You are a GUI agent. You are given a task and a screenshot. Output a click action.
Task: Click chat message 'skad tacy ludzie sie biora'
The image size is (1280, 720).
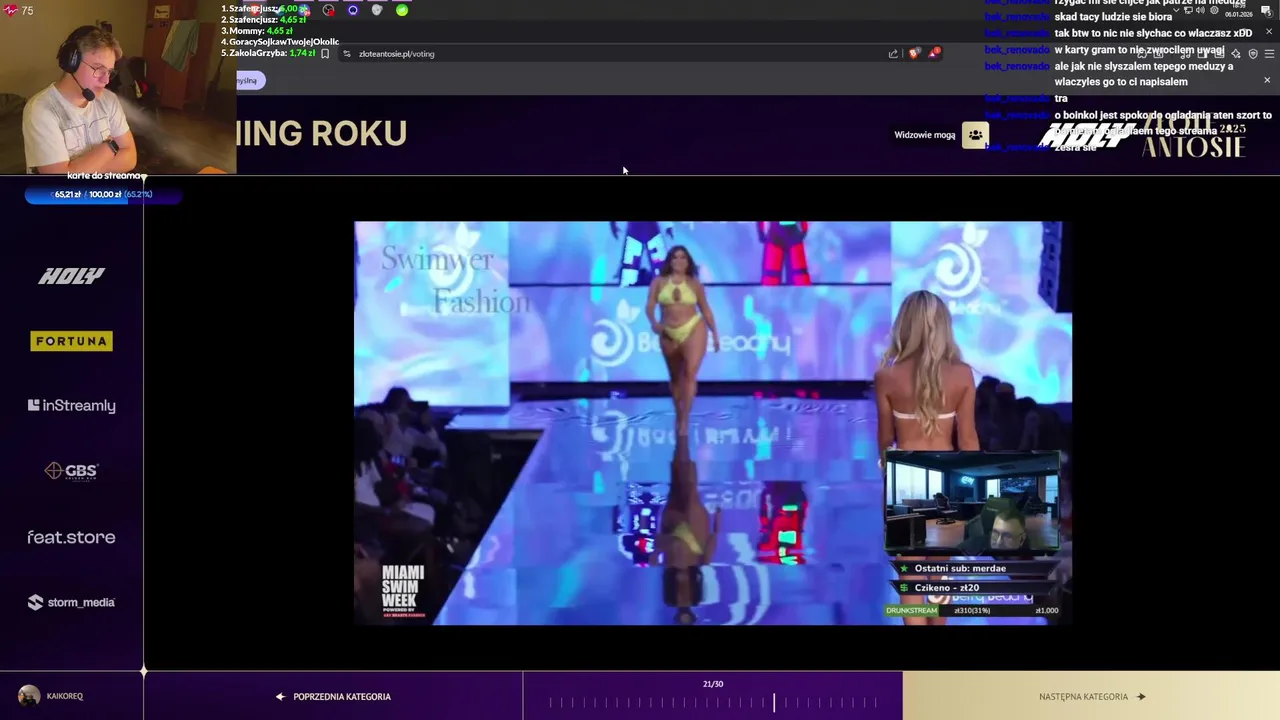point(1113,17)
